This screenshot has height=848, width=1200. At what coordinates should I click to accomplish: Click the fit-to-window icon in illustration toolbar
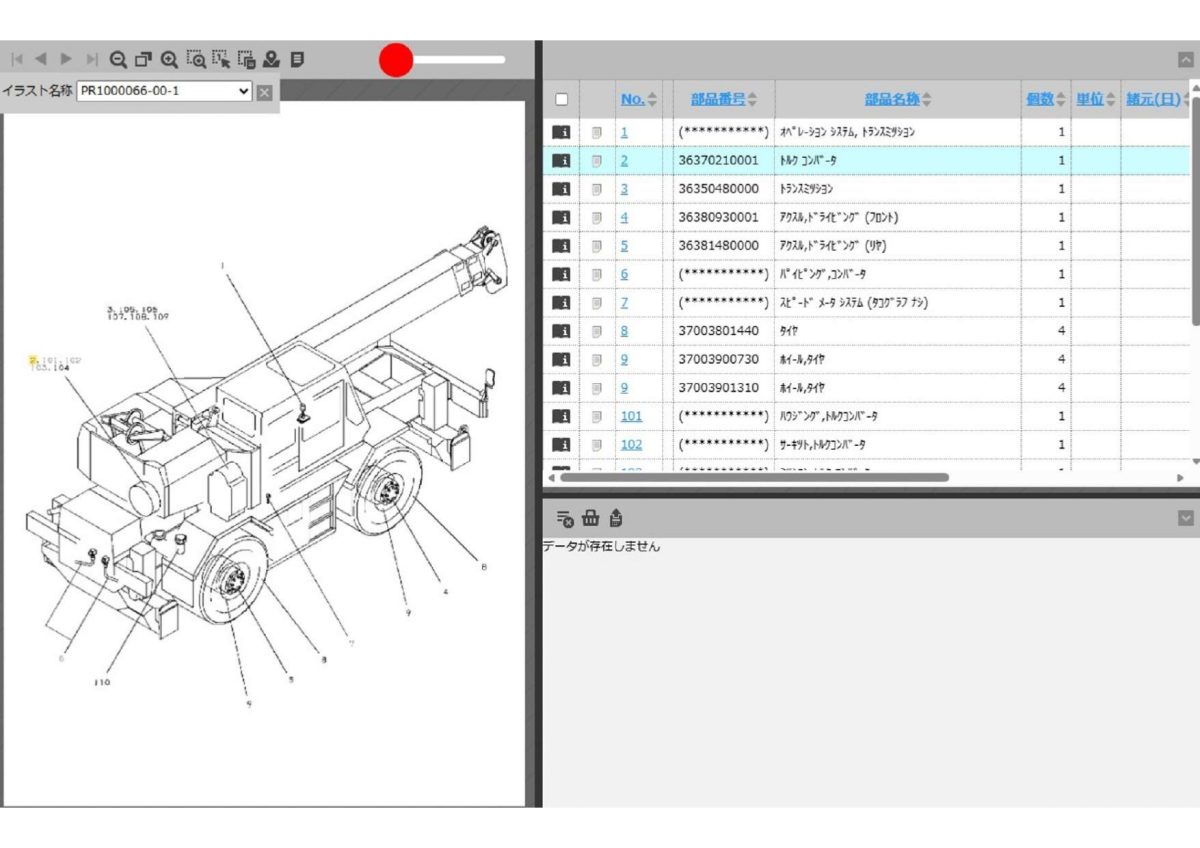(x=144, y=59)
